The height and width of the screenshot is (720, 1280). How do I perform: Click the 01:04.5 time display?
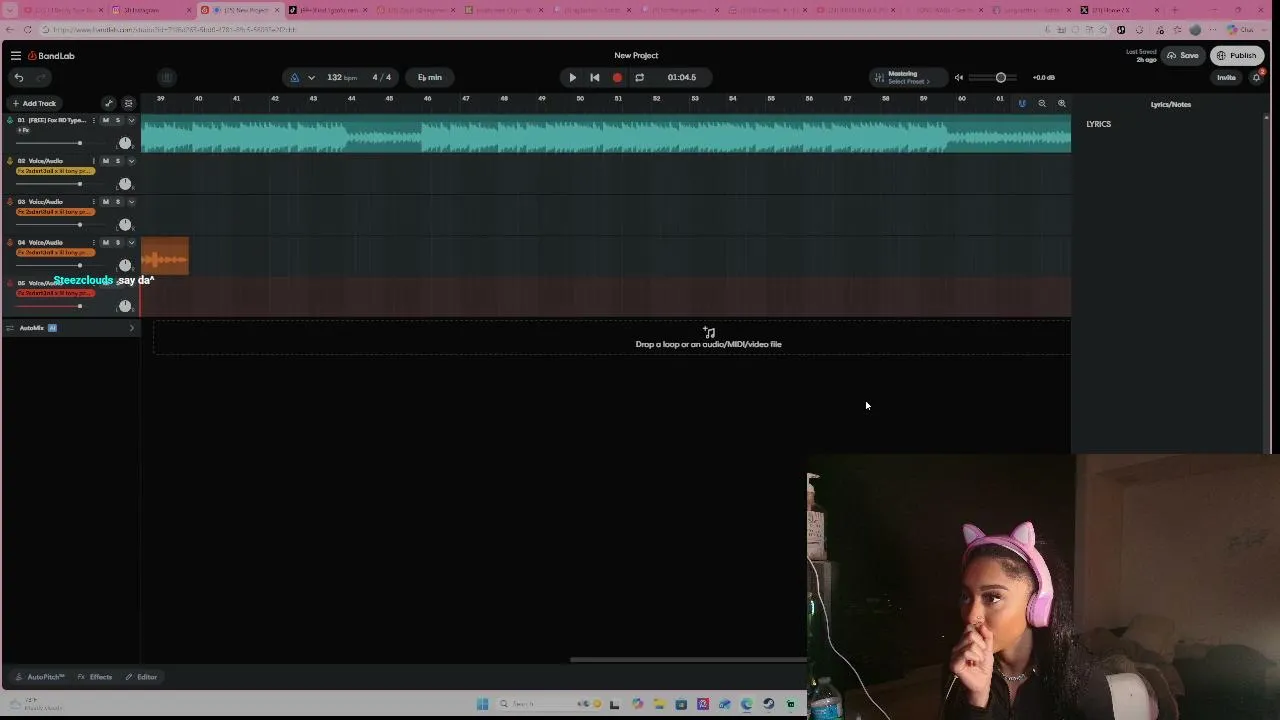tap(682, 77)
